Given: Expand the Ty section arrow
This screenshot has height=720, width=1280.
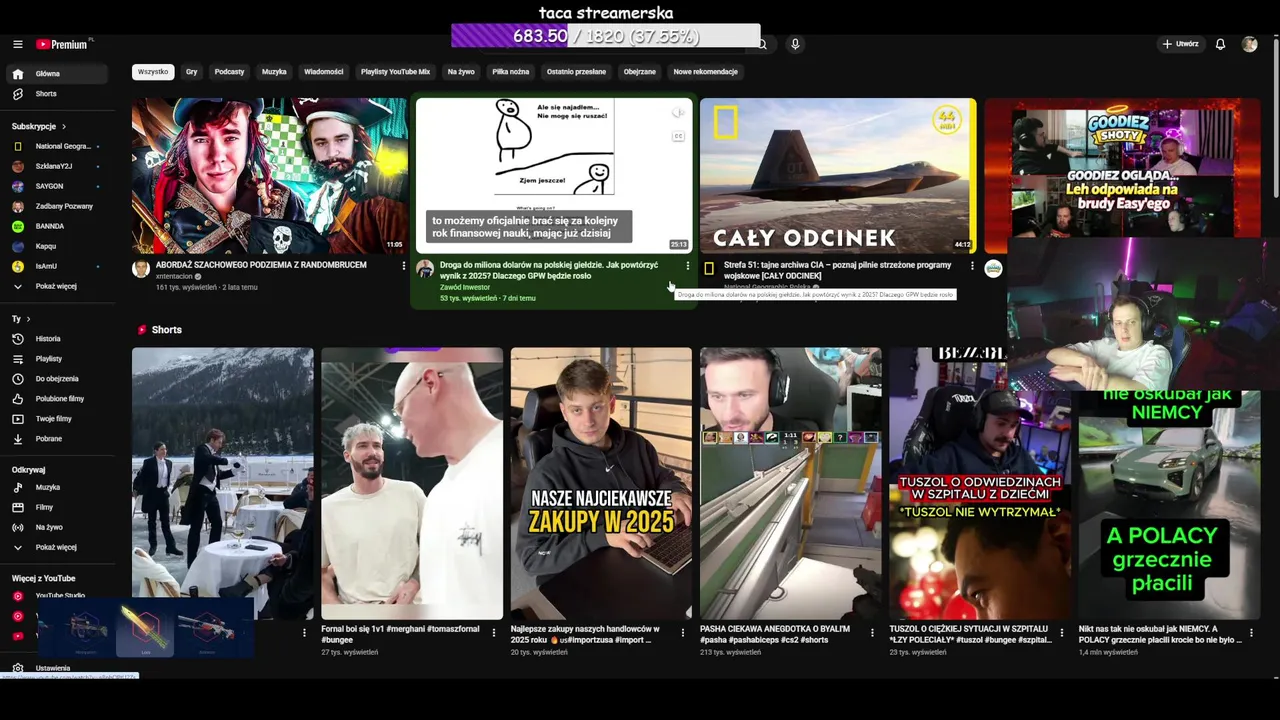Looking at the screenshot, I should [28, 319].
